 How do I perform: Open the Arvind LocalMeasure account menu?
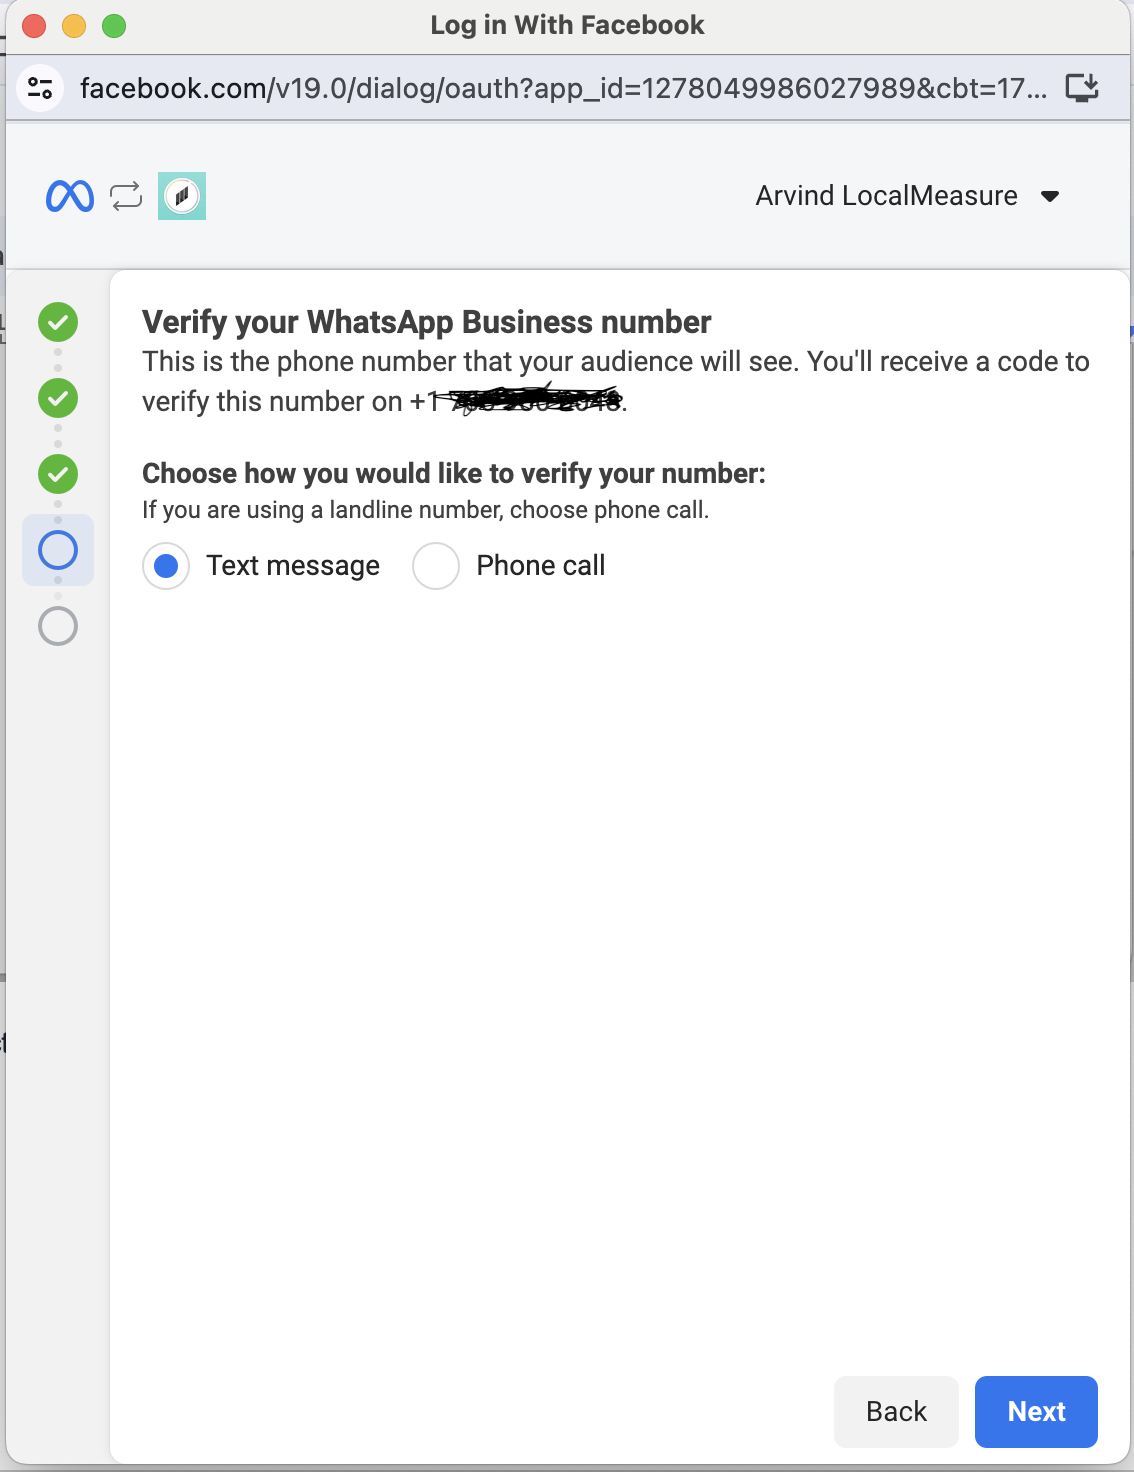click(886, 196)
